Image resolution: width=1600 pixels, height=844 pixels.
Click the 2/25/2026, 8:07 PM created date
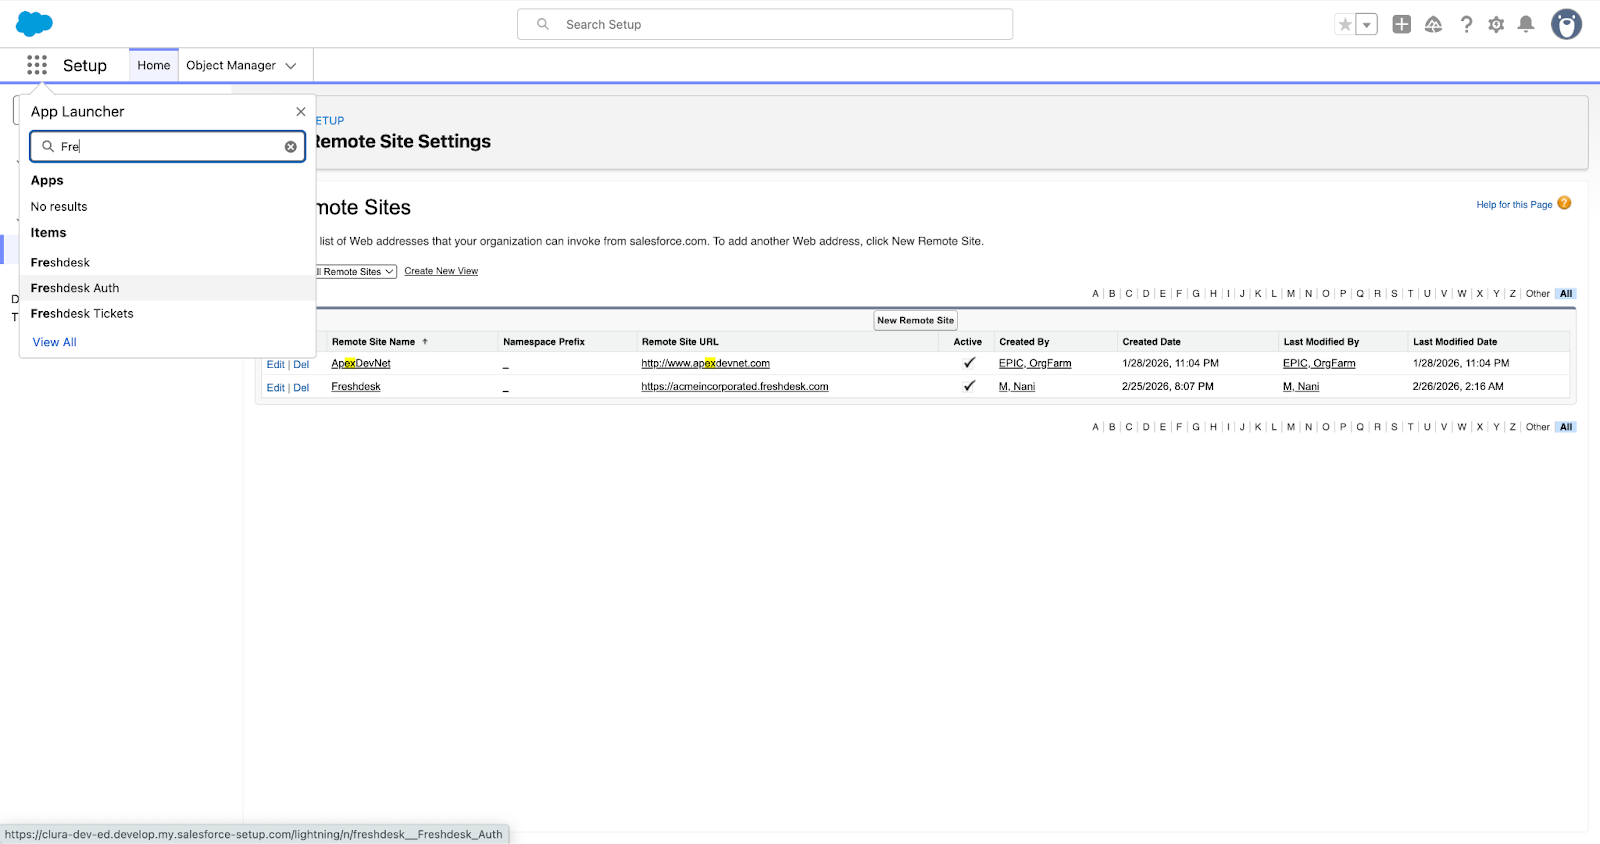(x=1168, y=386)
